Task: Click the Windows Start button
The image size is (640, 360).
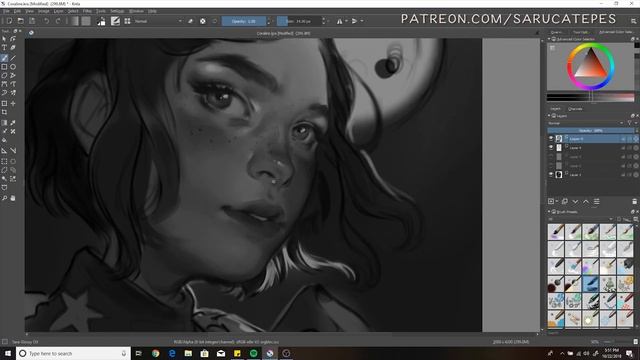Action: (x=7, y=353)
